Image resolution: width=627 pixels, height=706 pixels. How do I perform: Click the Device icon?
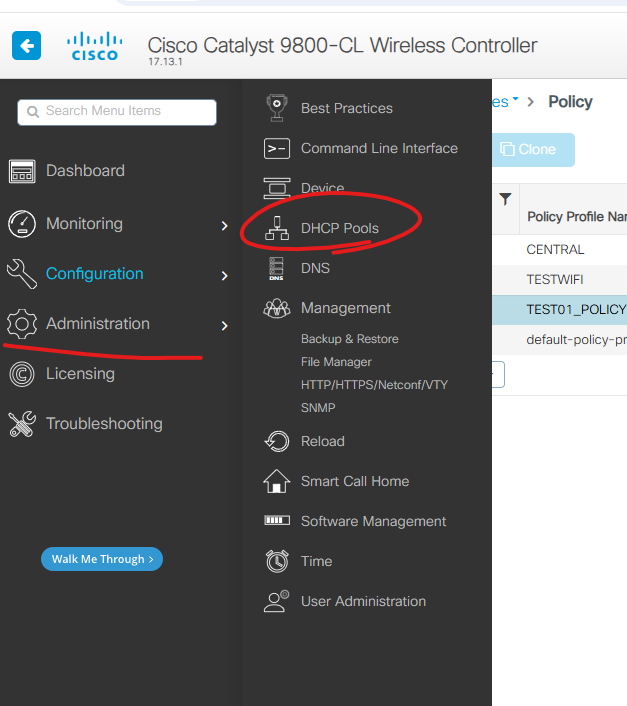277,188
